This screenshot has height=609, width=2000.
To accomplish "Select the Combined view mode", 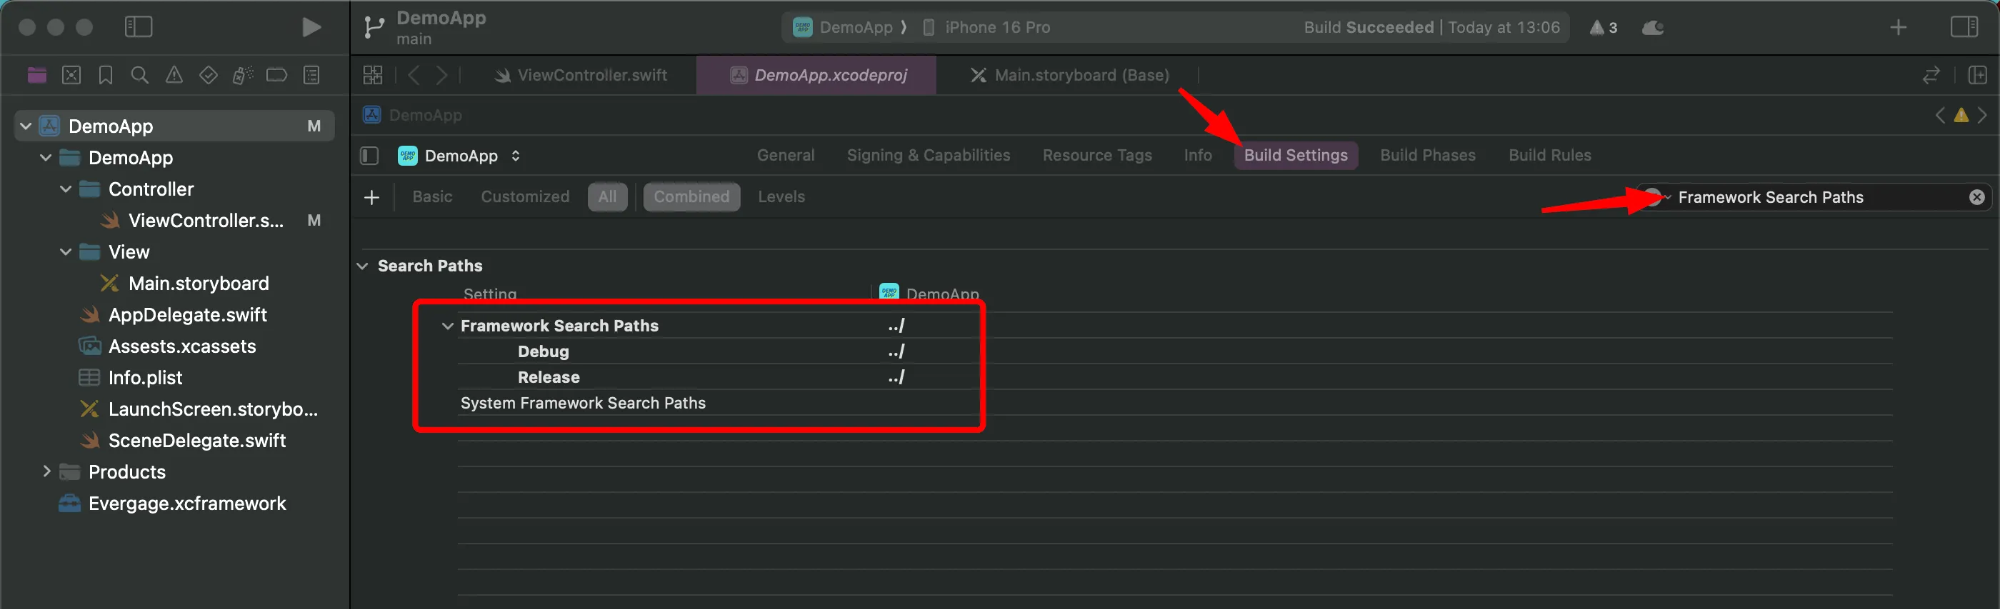I will (692, 197).
